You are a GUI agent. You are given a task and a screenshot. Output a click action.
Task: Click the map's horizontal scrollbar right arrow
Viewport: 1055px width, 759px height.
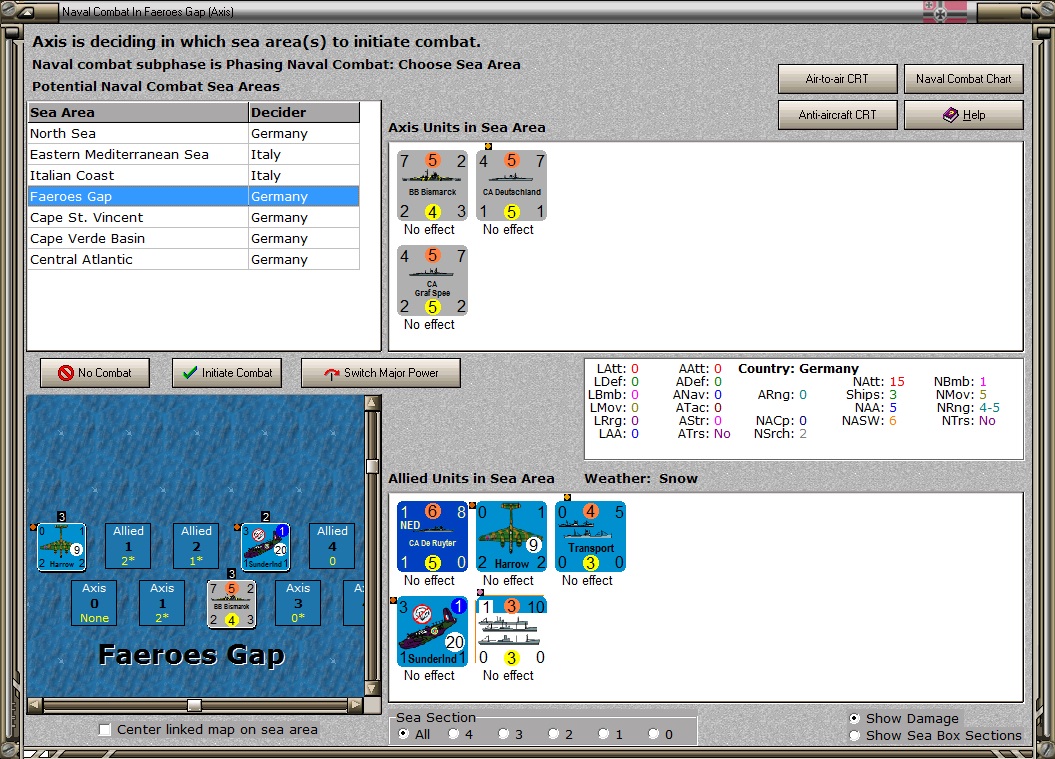356,705
